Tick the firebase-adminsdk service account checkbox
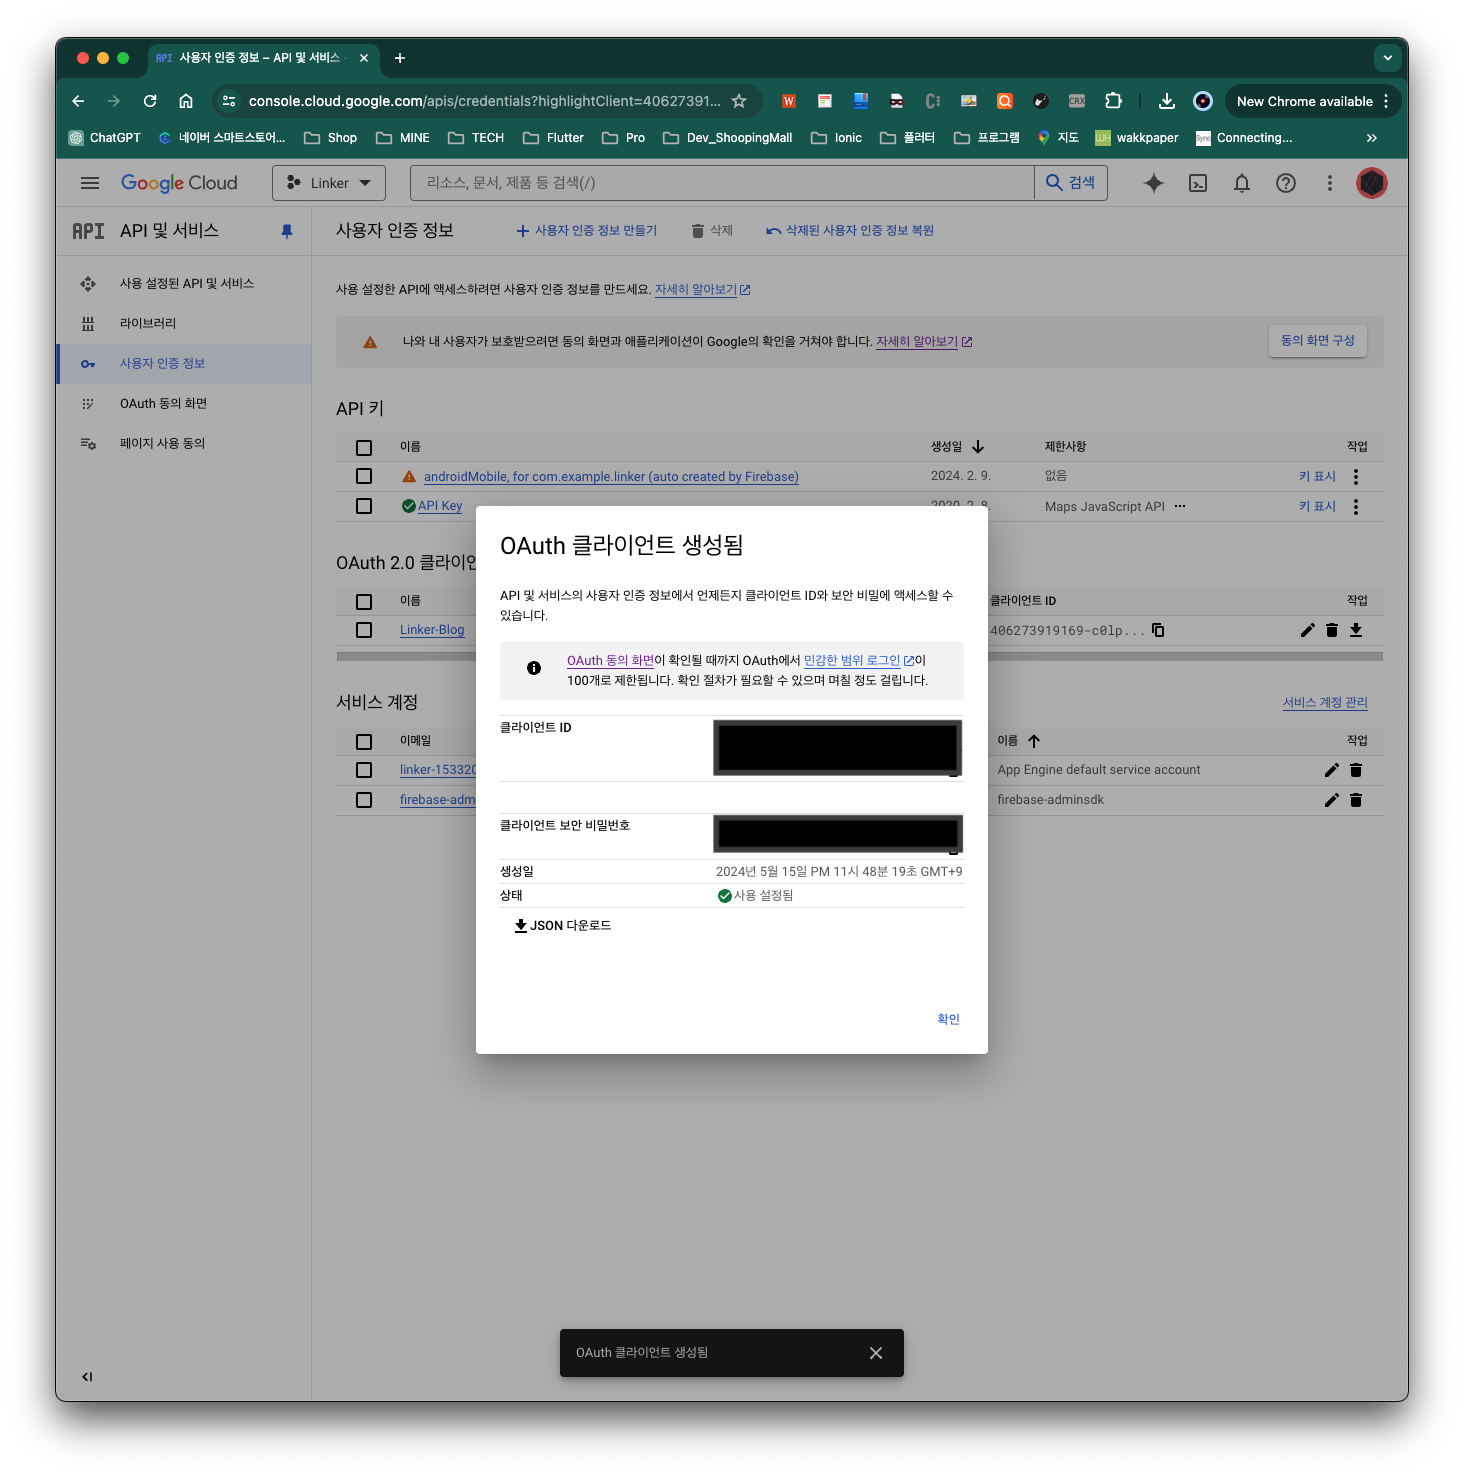 tap(364, 800)
